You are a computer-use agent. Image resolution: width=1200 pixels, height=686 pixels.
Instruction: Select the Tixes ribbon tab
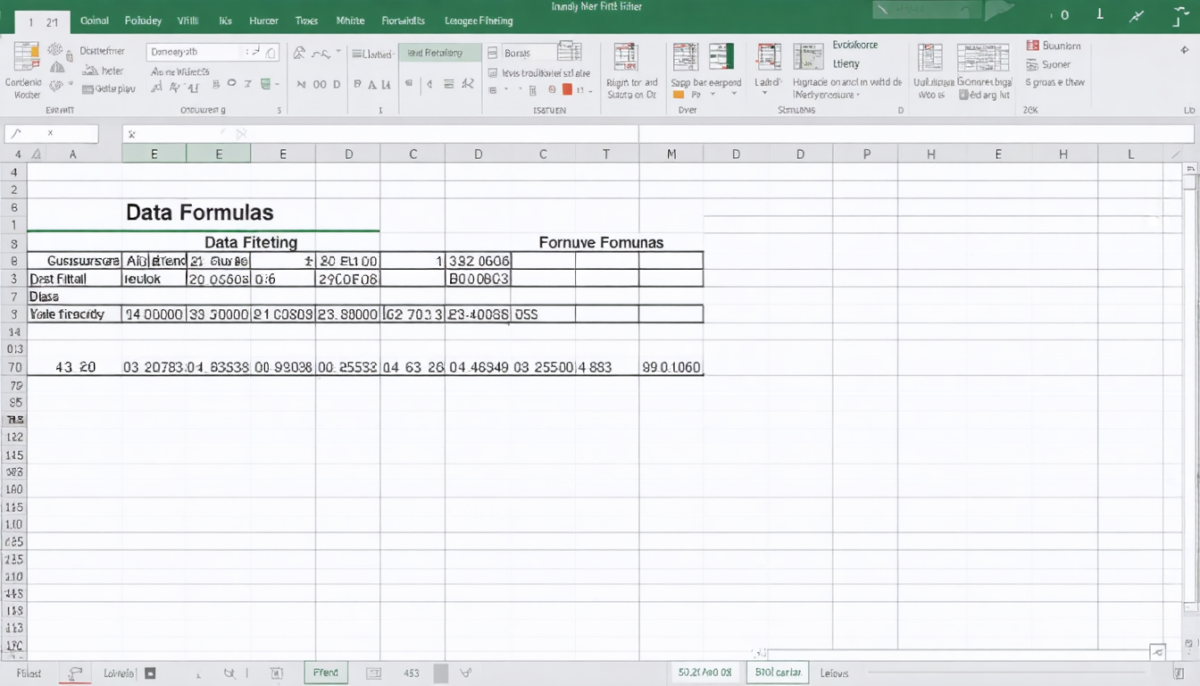307,20
